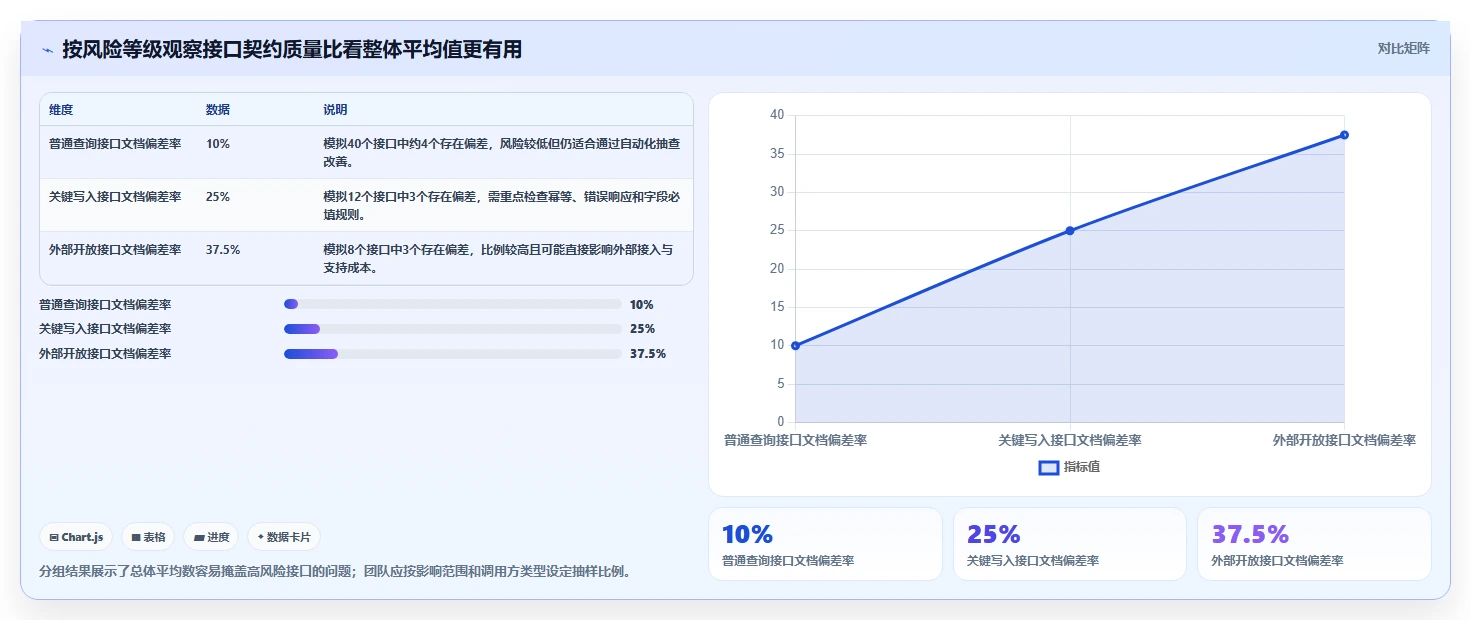Screen dimensions: 1471x620
Task: Click the icon before the main title
Action: [47, 50]
